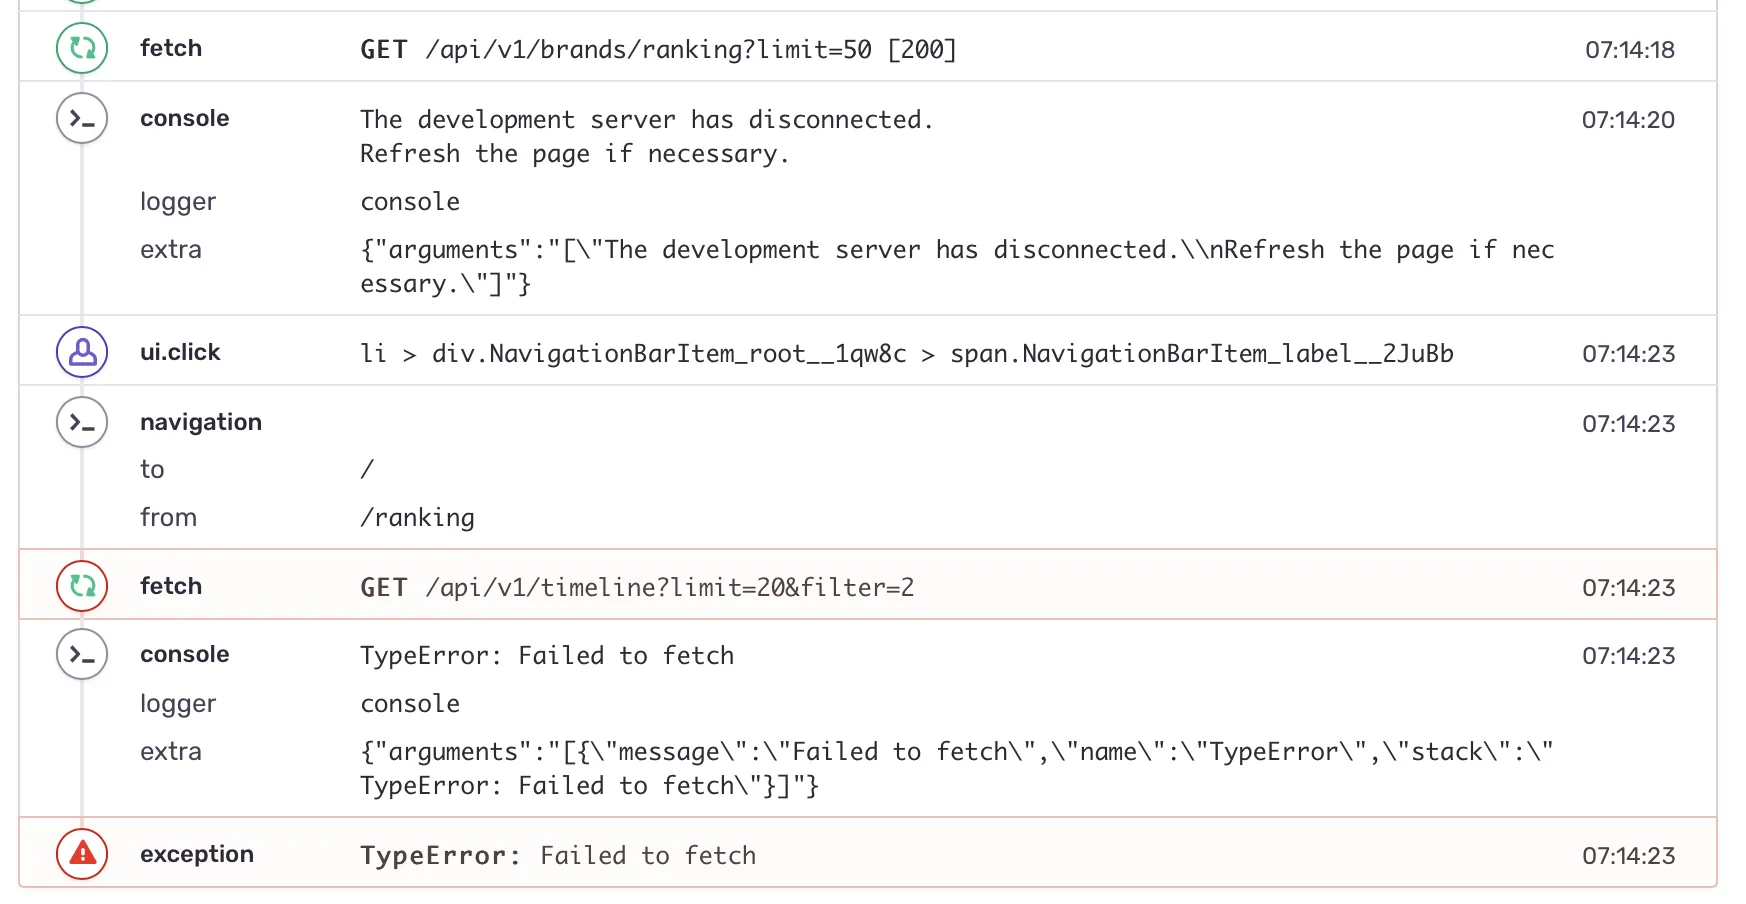
Task: Click the "The development server has disconnected" message
Action: click(x=646, y=120)
